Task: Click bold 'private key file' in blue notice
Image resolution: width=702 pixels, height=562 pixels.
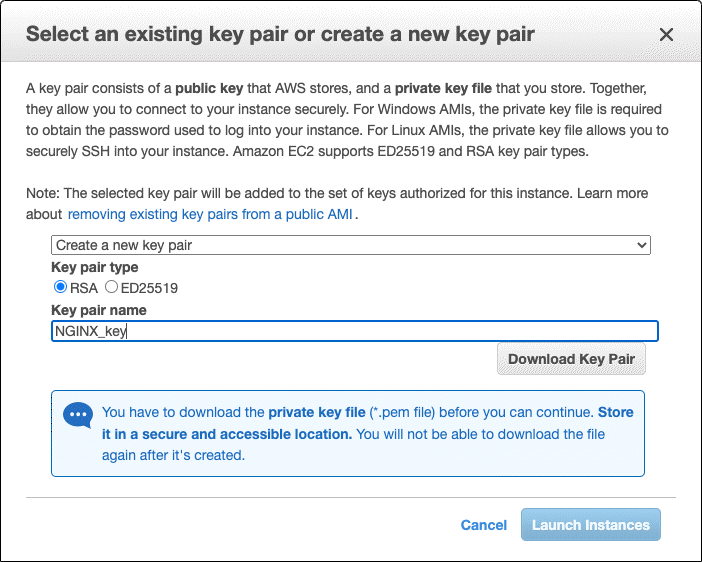Action: click(315, 412)
